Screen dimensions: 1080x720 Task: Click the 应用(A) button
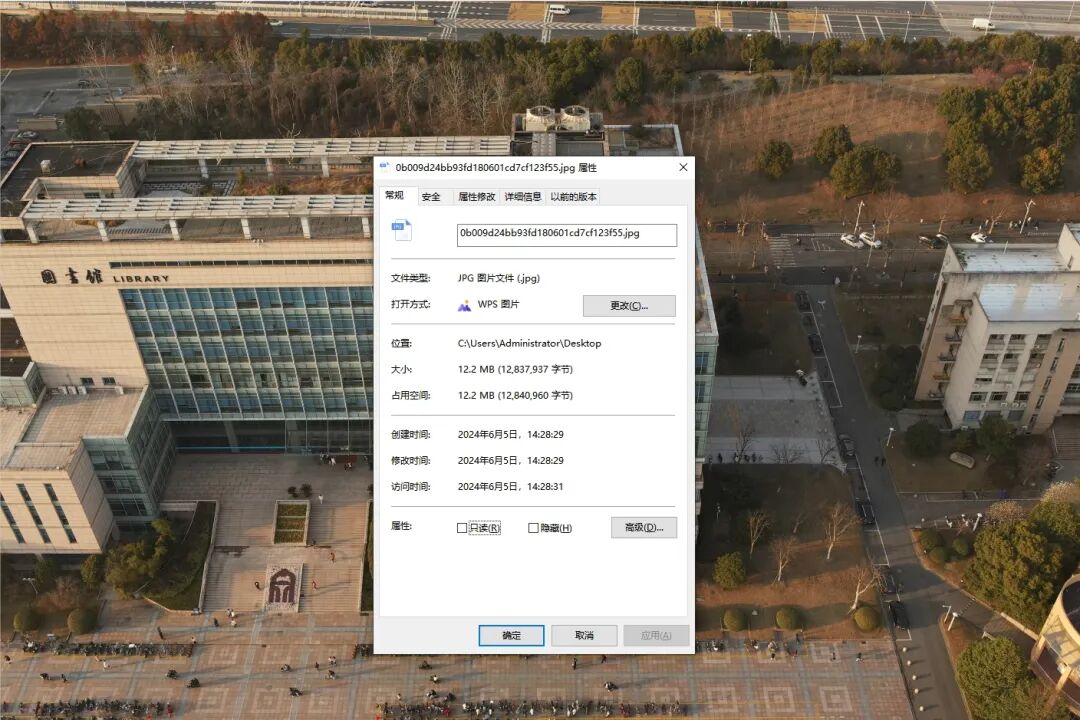click(x=656, y=635)
